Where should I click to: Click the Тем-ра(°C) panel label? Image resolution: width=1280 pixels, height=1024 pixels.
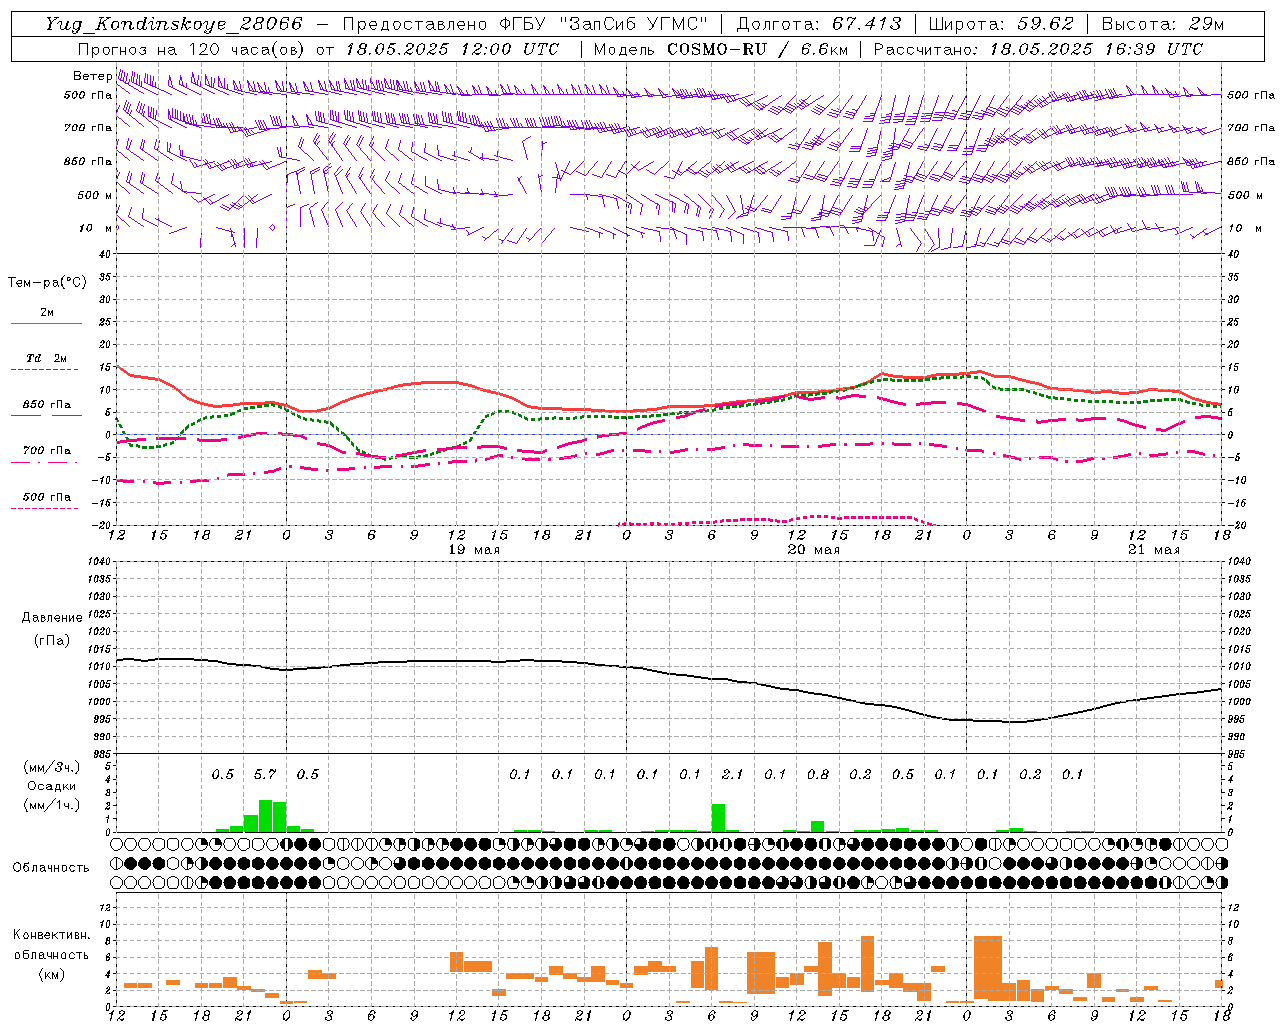tap(47, 283)
